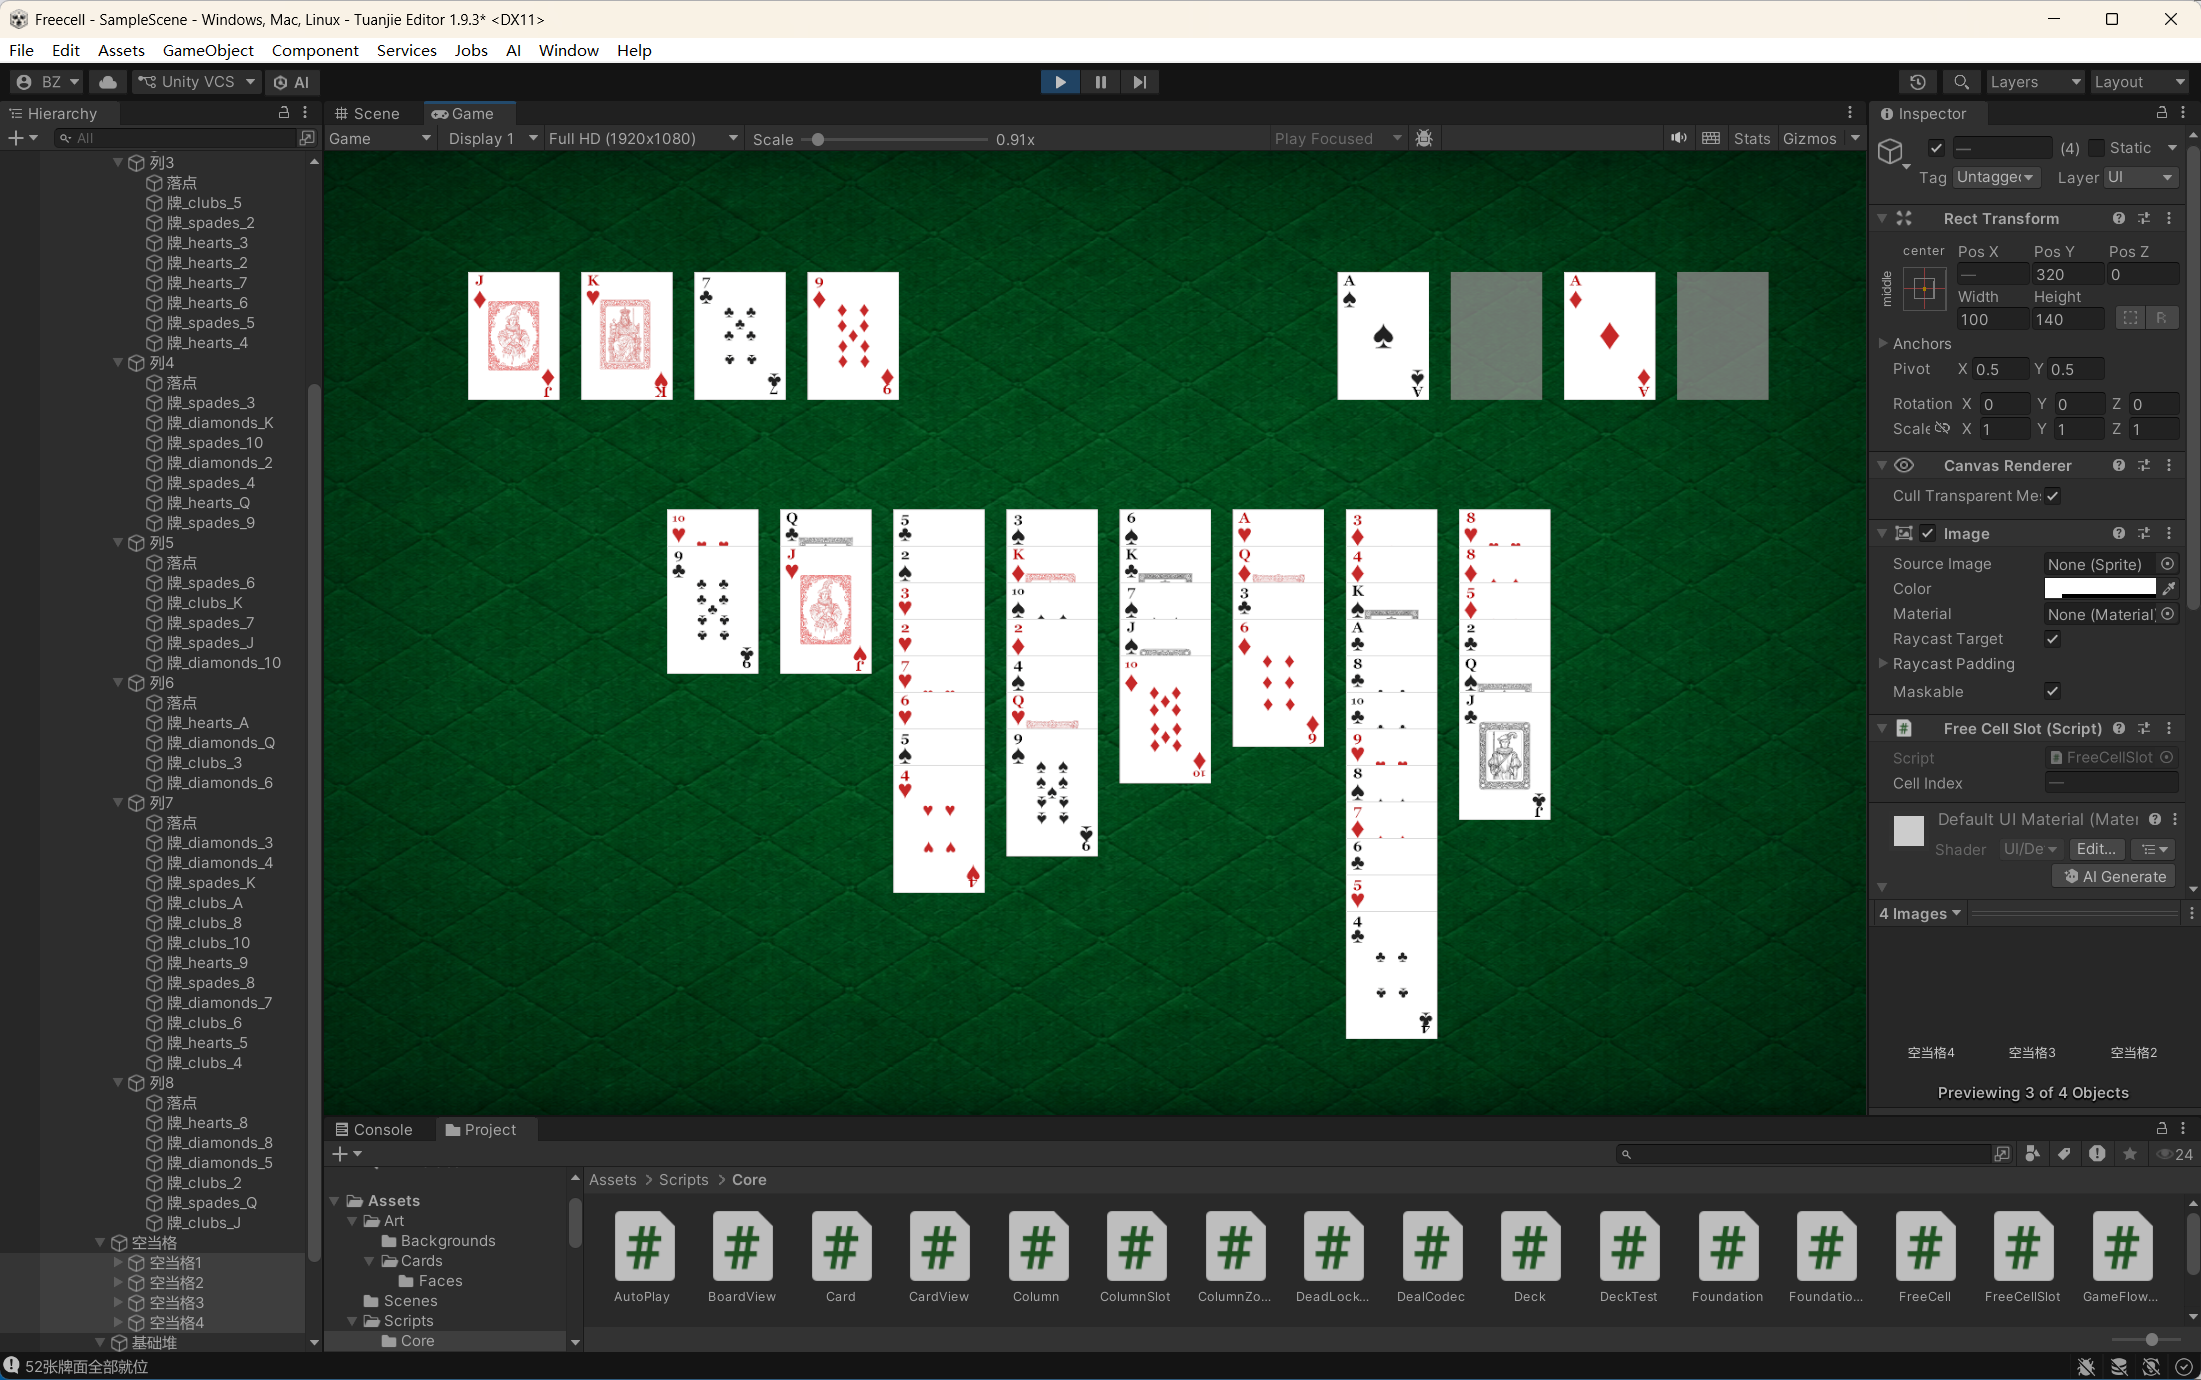Image resolution: width=2201 pixels, height=1380 pixels.
Task: Toggle the Stats button
Action: pos(1752,138)
